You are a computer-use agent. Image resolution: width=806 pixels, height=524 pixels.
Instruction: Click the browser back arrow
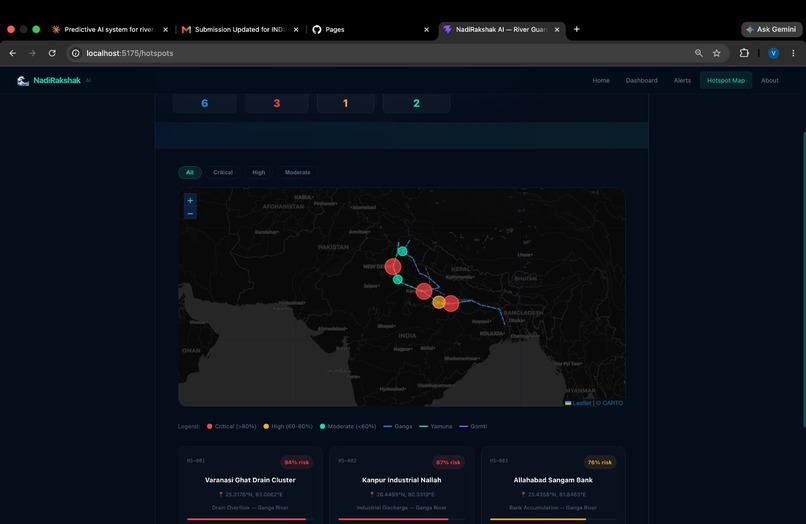coord(13,53)
